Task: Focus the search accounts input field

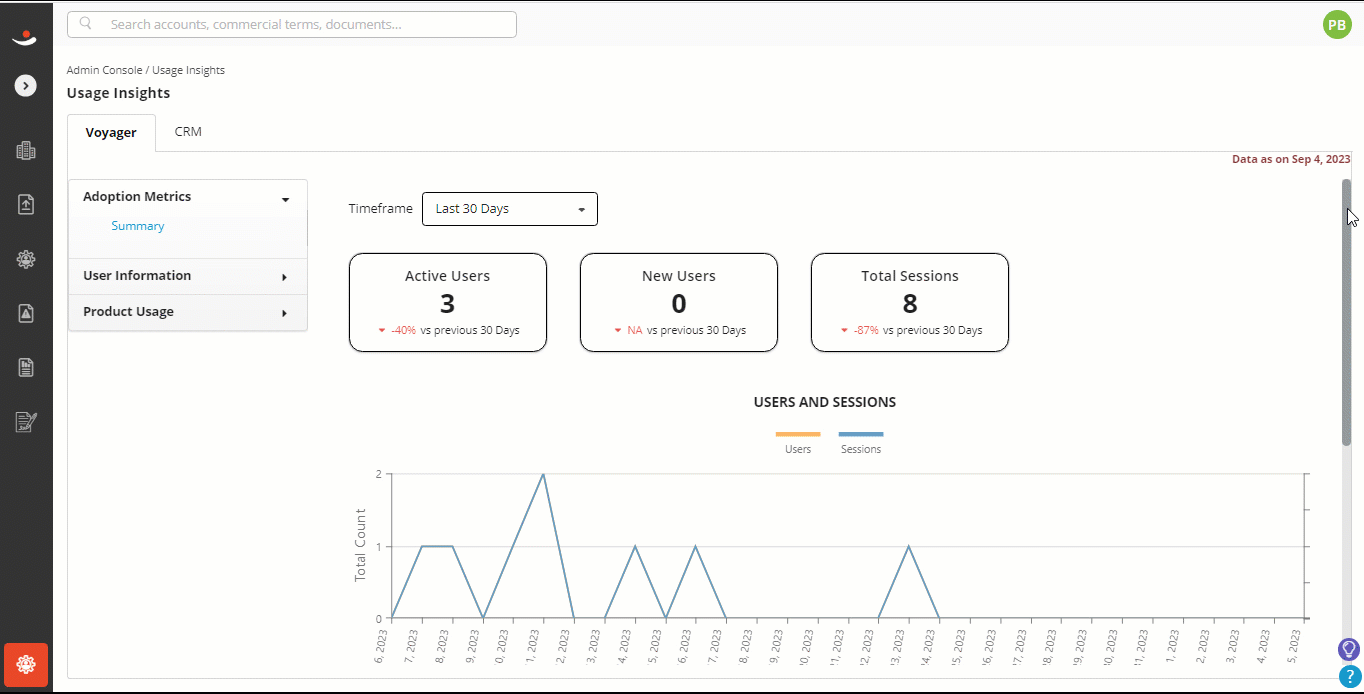Action: pos(292,24)
